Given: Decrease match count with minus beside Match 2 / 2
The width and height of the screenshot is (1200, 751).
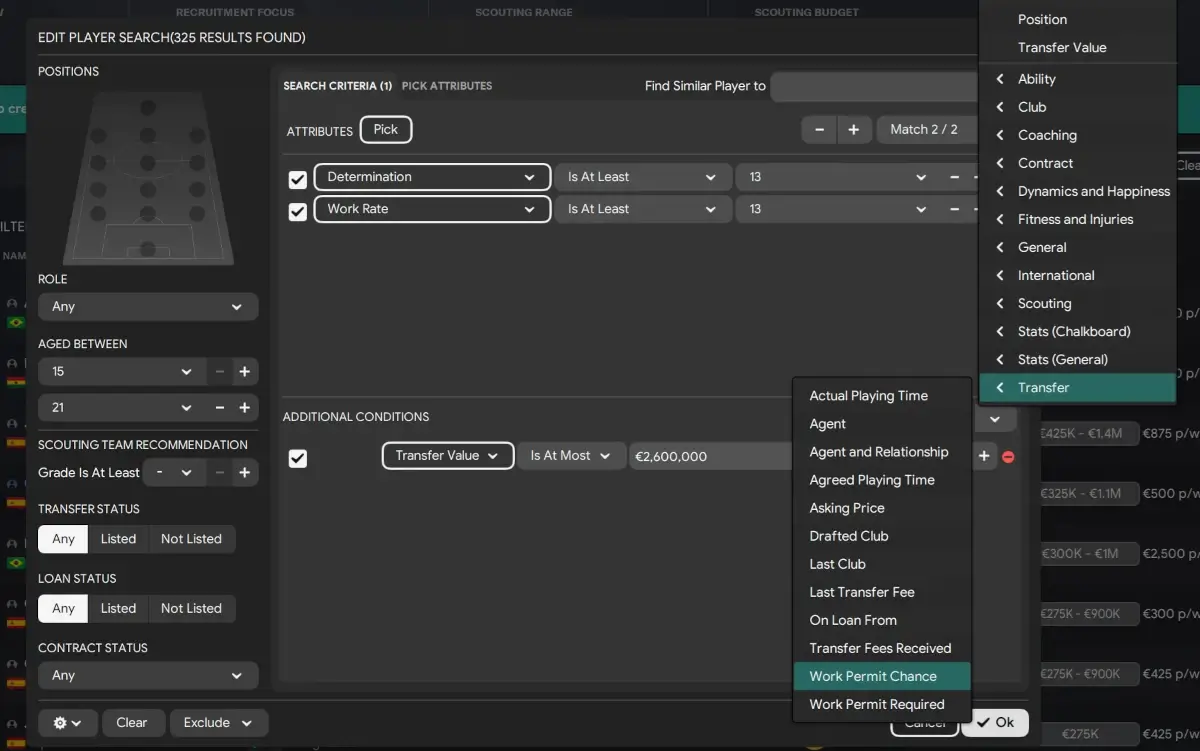Looking at the screenshot, I should (x=819, y=129).
